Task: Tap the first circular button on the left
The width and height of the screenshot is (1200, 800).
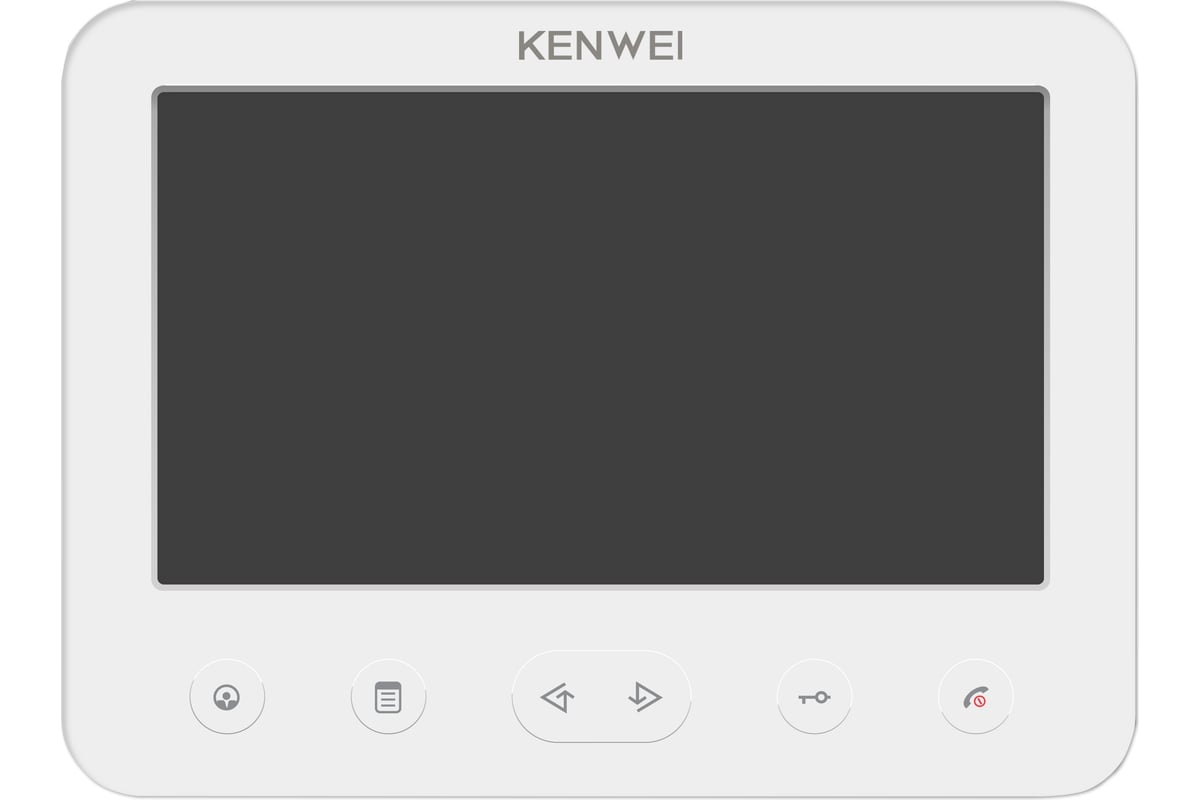Action: coord(227,696)
